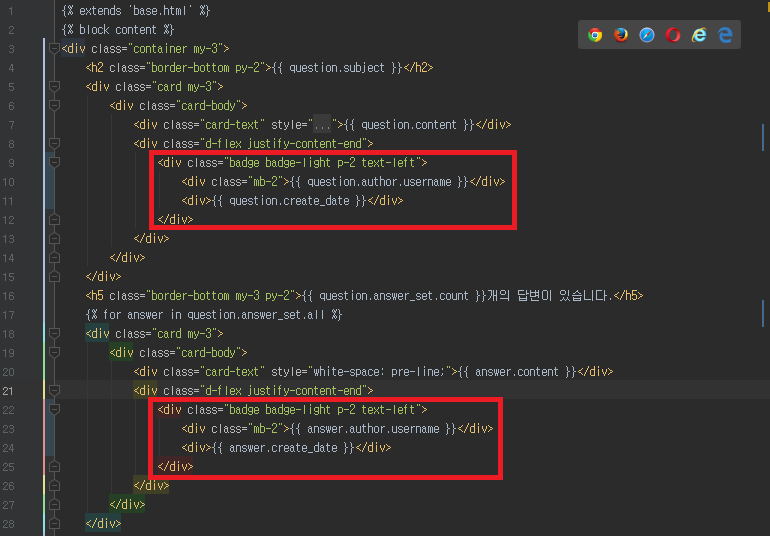This screenshot has width=770, height=536.
Task: Click question.create_date on line 11
Action: coord(289,201)
